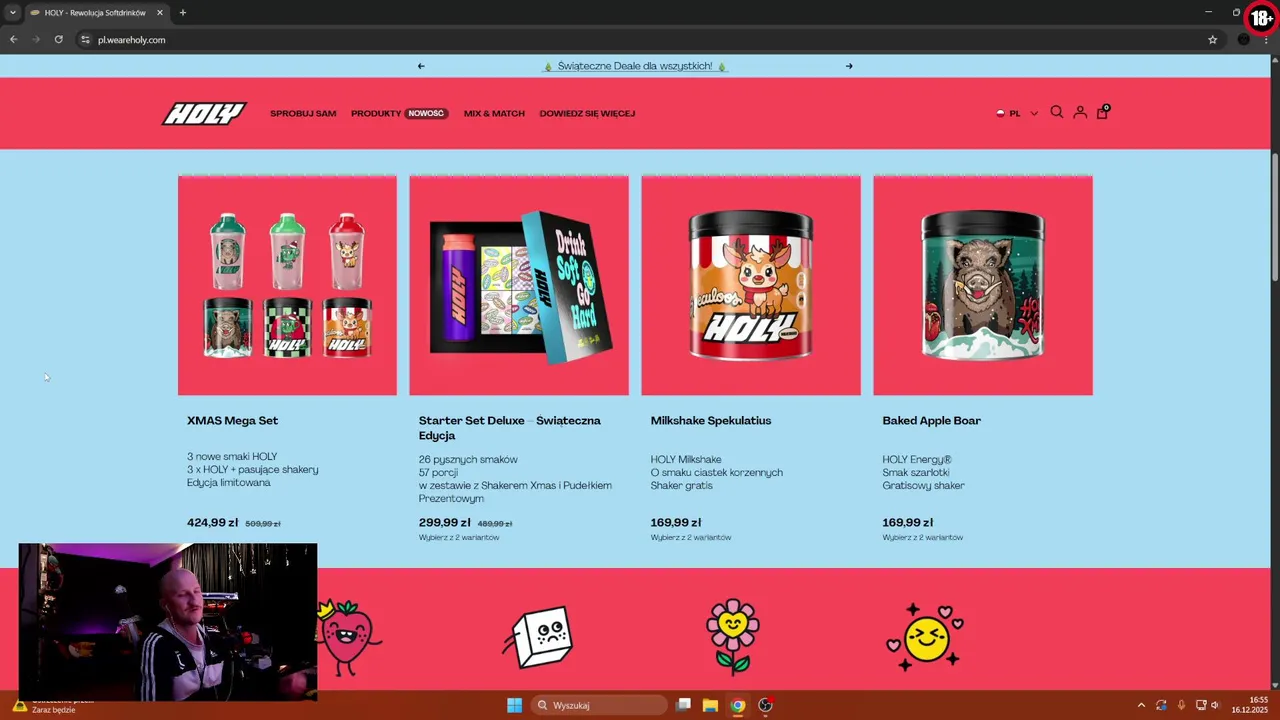
Task: Click the page vertical scrollbar thumb
Action: pos(1275,218)
